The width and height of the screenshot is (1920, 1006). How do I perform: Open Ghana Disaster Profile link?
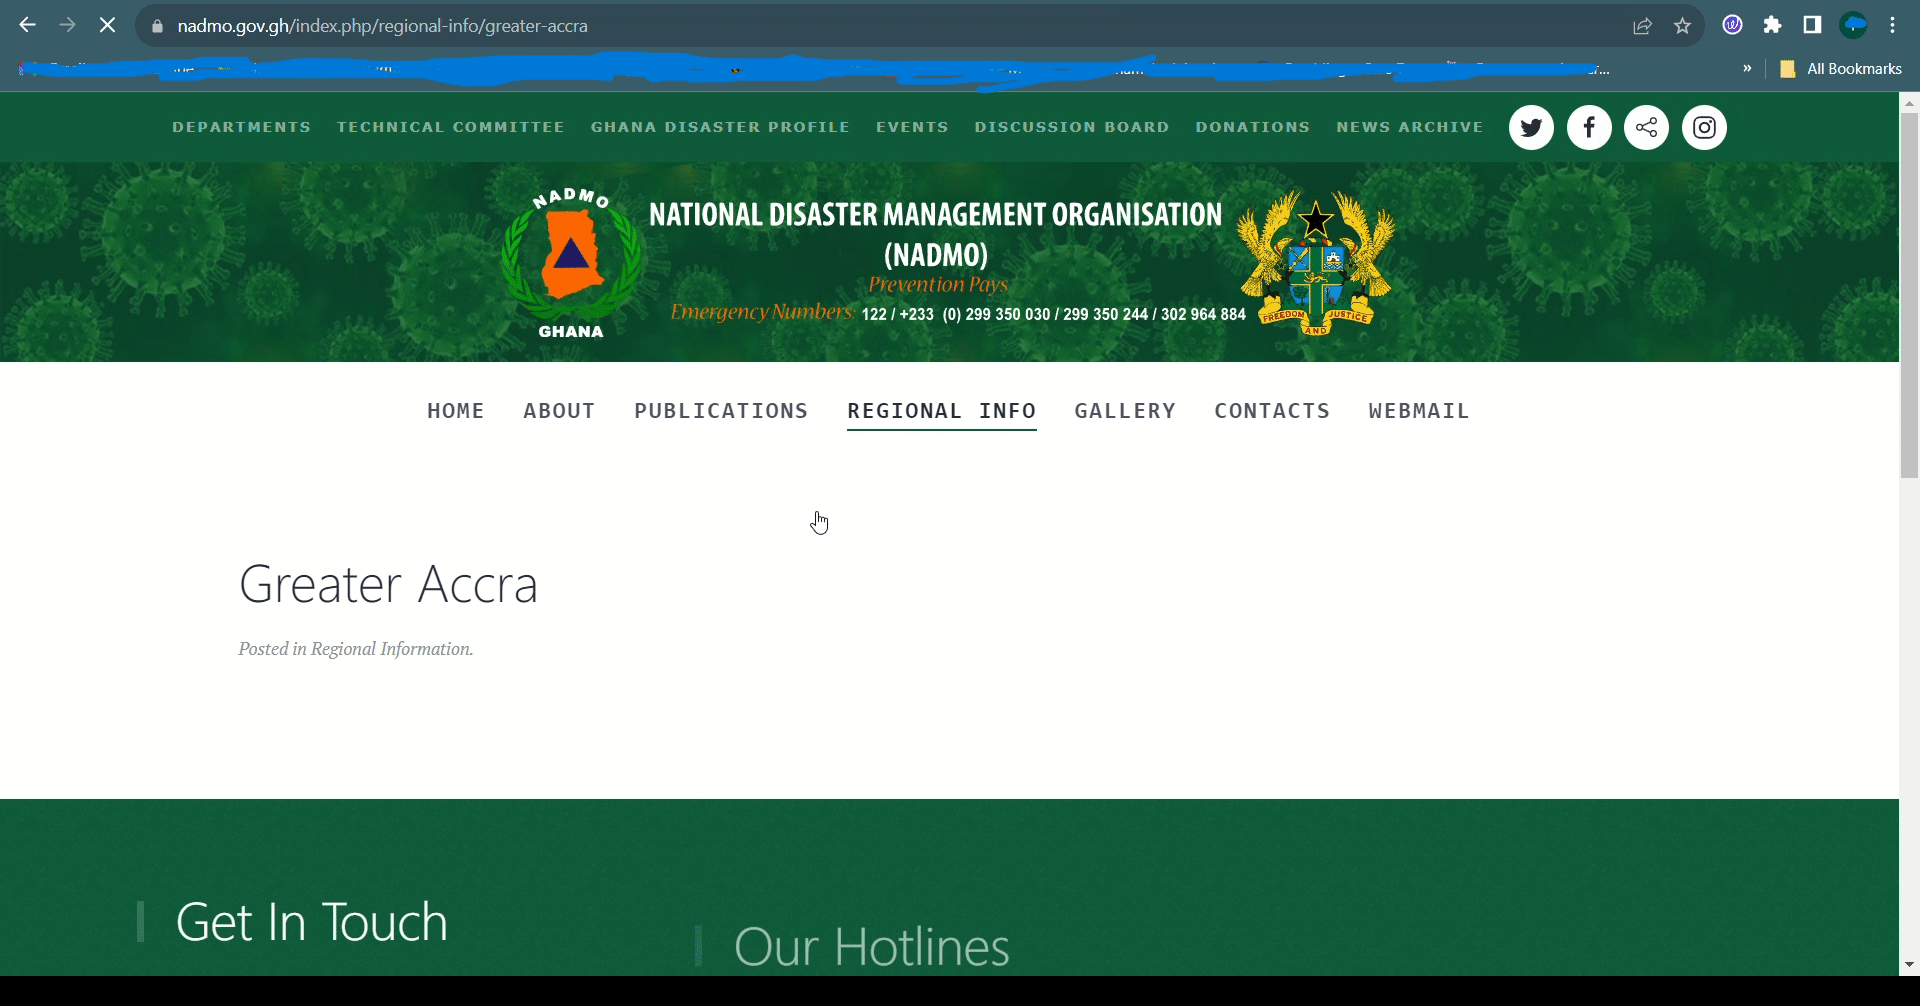720,128
